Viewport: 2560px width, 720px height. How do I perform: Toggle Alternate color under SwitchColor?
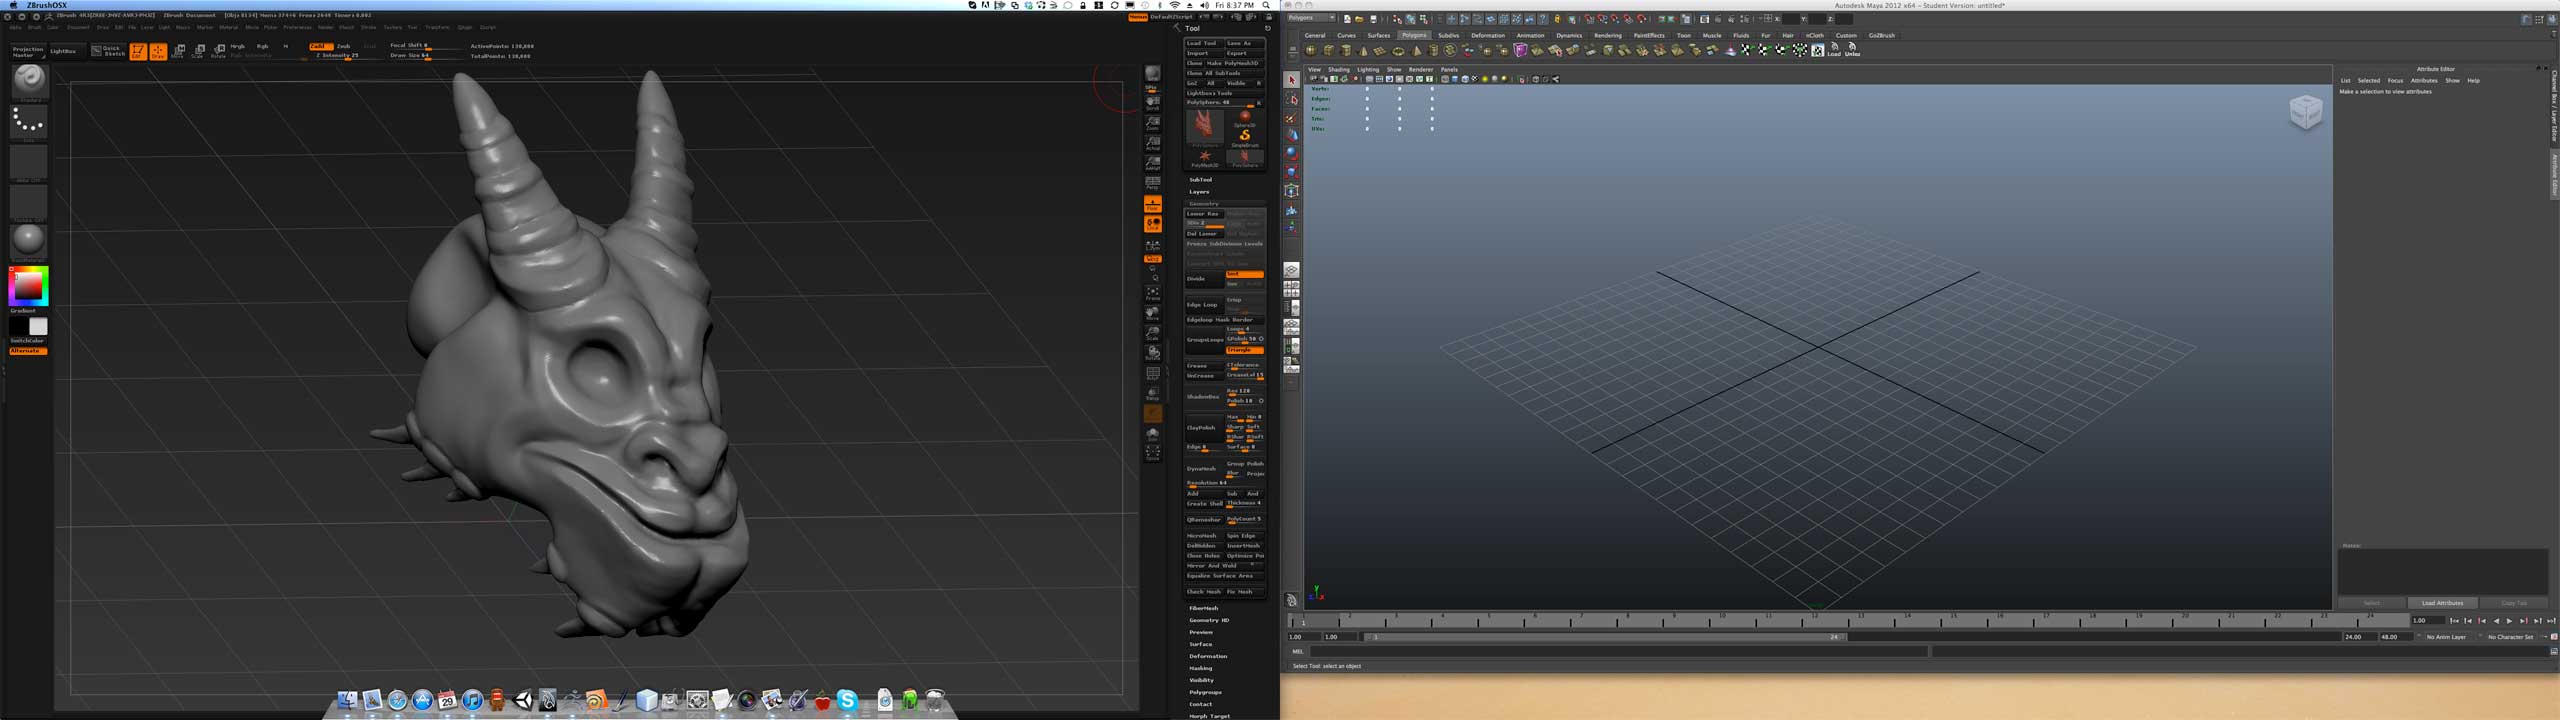(x=28, y=351)
